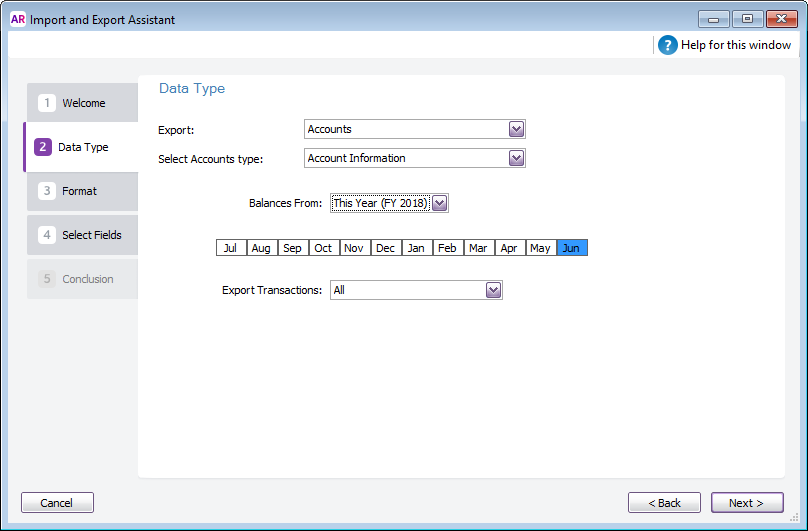
Task: Click the Back button
Action: pyautogui.click(x=664, y=503)
